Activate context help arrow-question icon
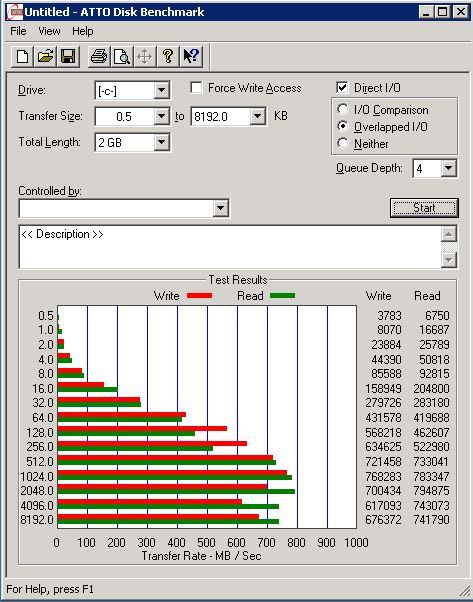The height and width of the screenshot is (602, 473). [191, 56]
